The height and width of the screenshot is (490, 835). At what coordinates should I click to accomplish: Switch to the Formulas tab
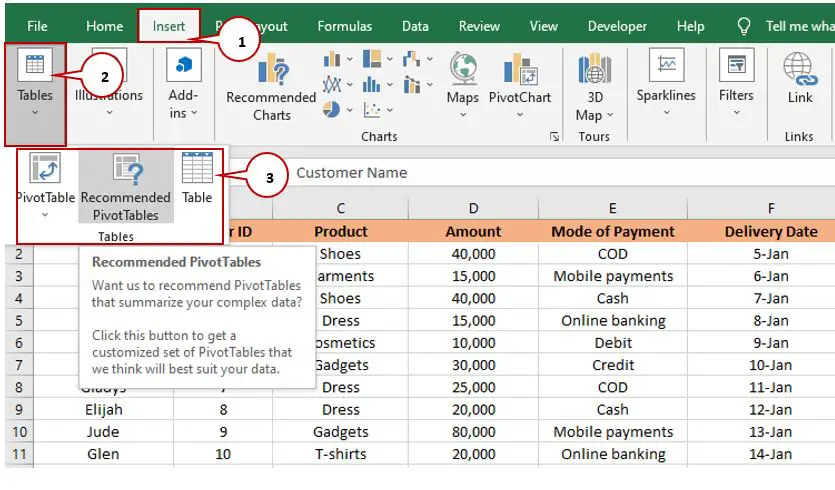[345, 26]
